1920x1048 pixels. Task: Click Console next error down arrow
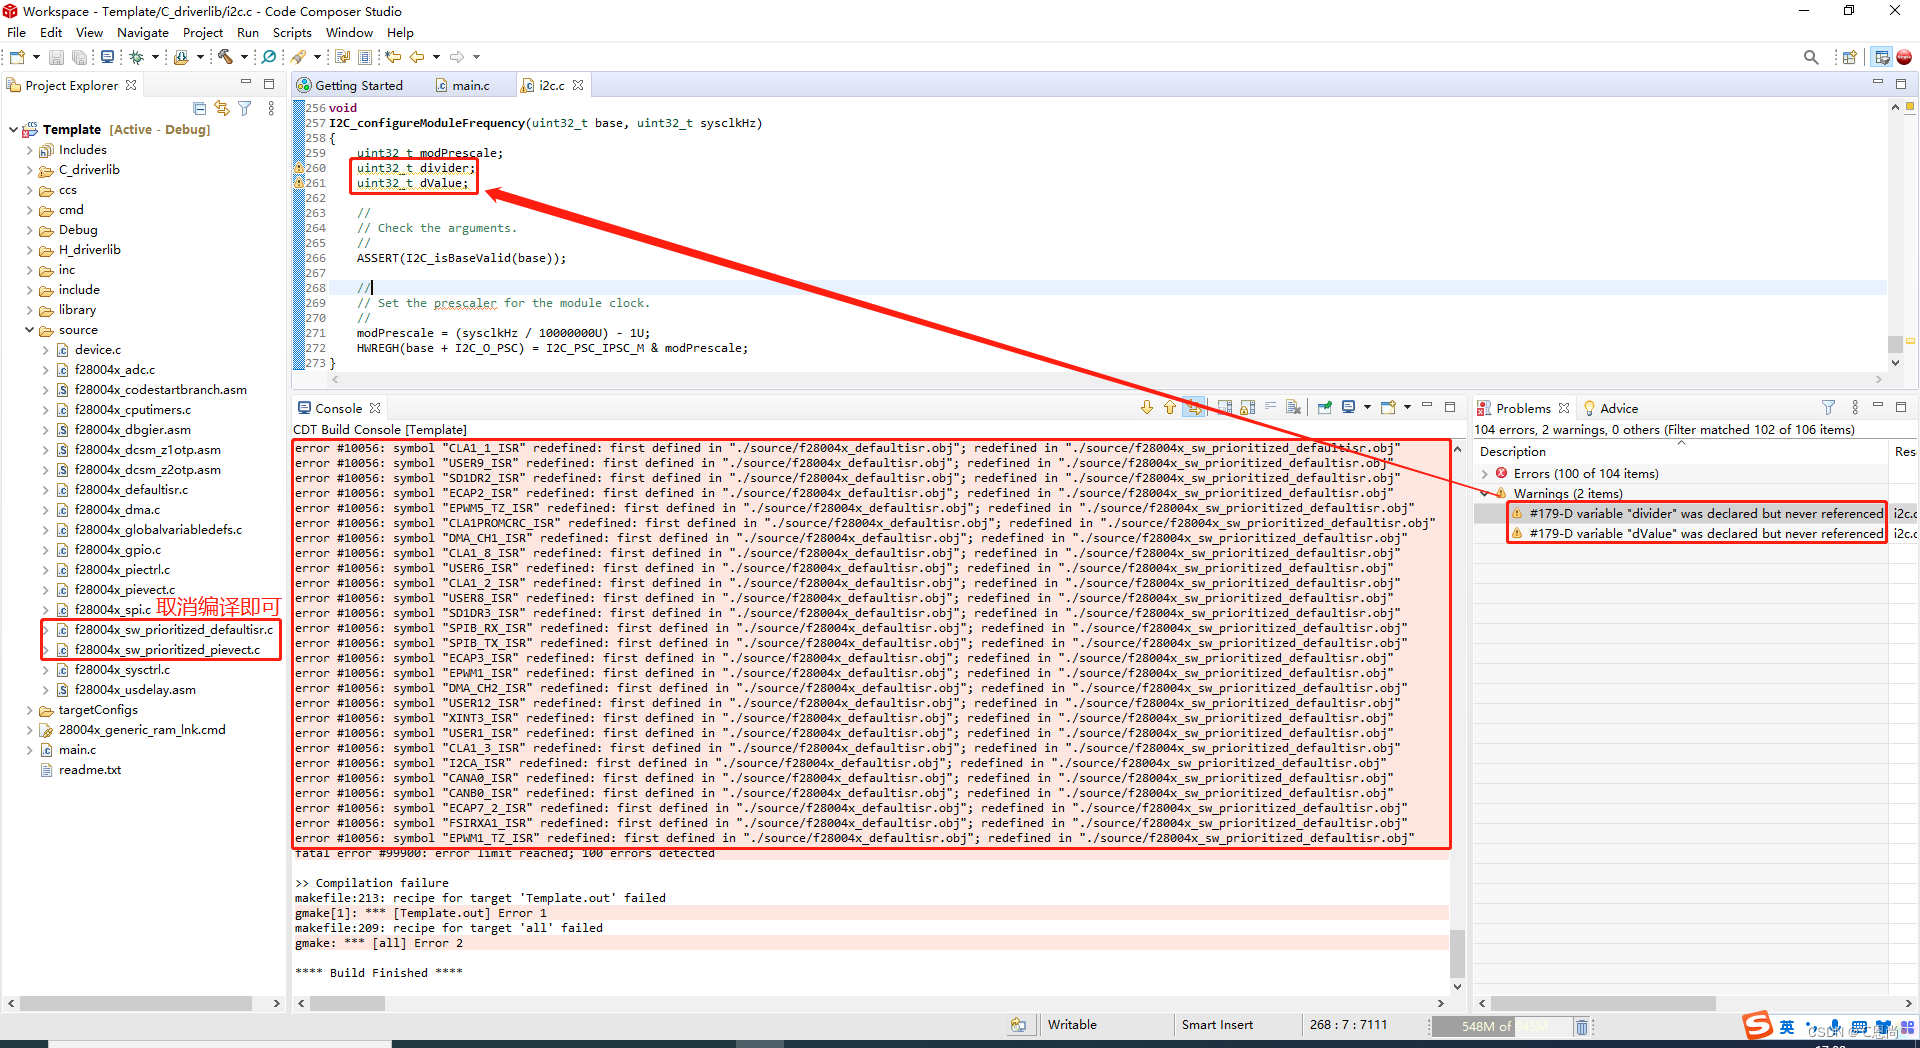click(1147, 407)
